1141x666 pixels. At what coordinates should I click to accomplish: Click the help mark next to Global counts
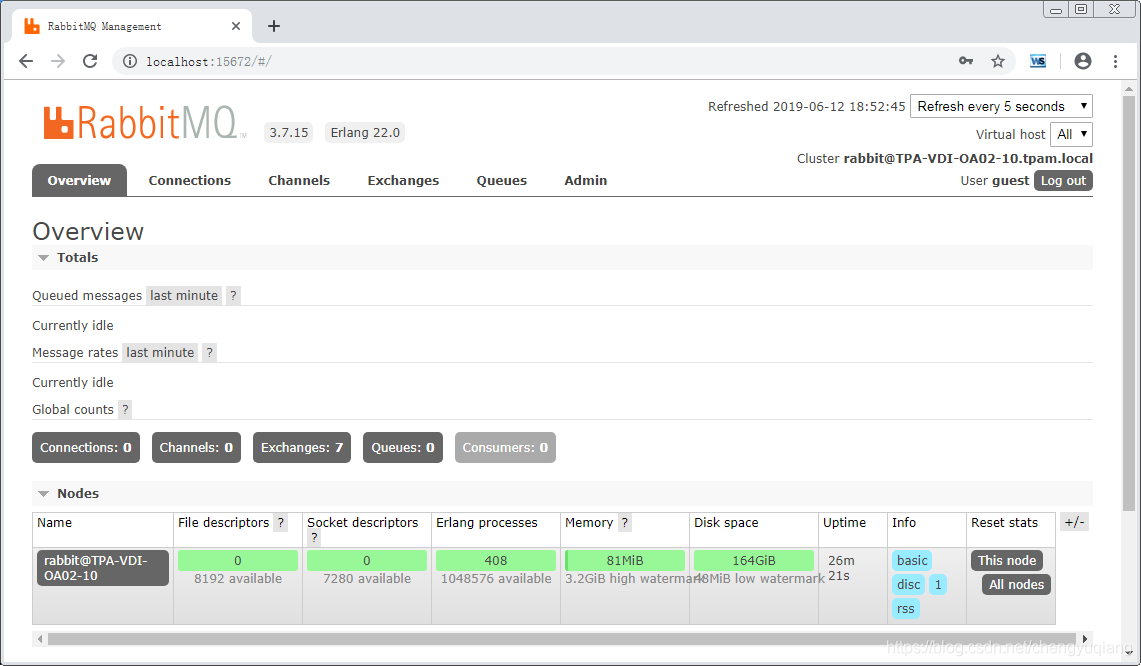coord(125,409)
